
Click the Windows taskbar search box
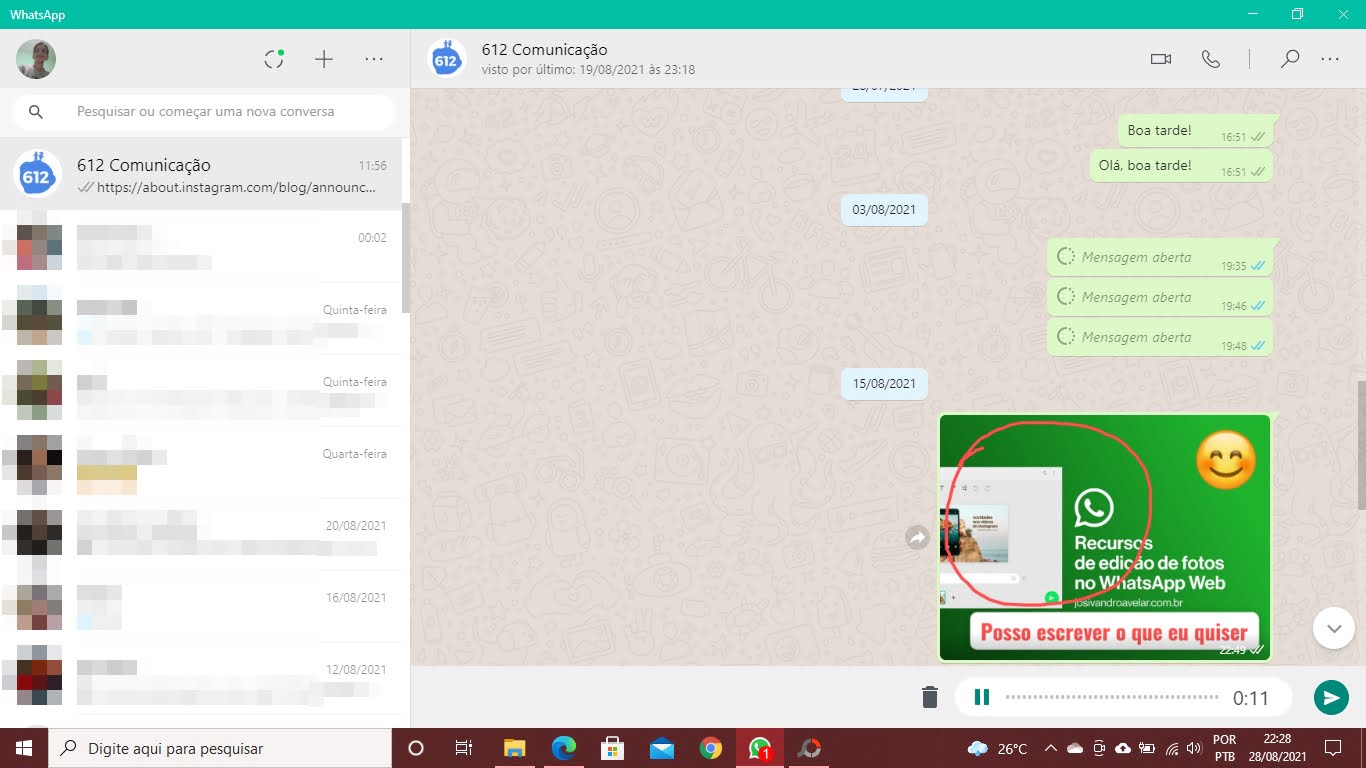pos(220,748)
